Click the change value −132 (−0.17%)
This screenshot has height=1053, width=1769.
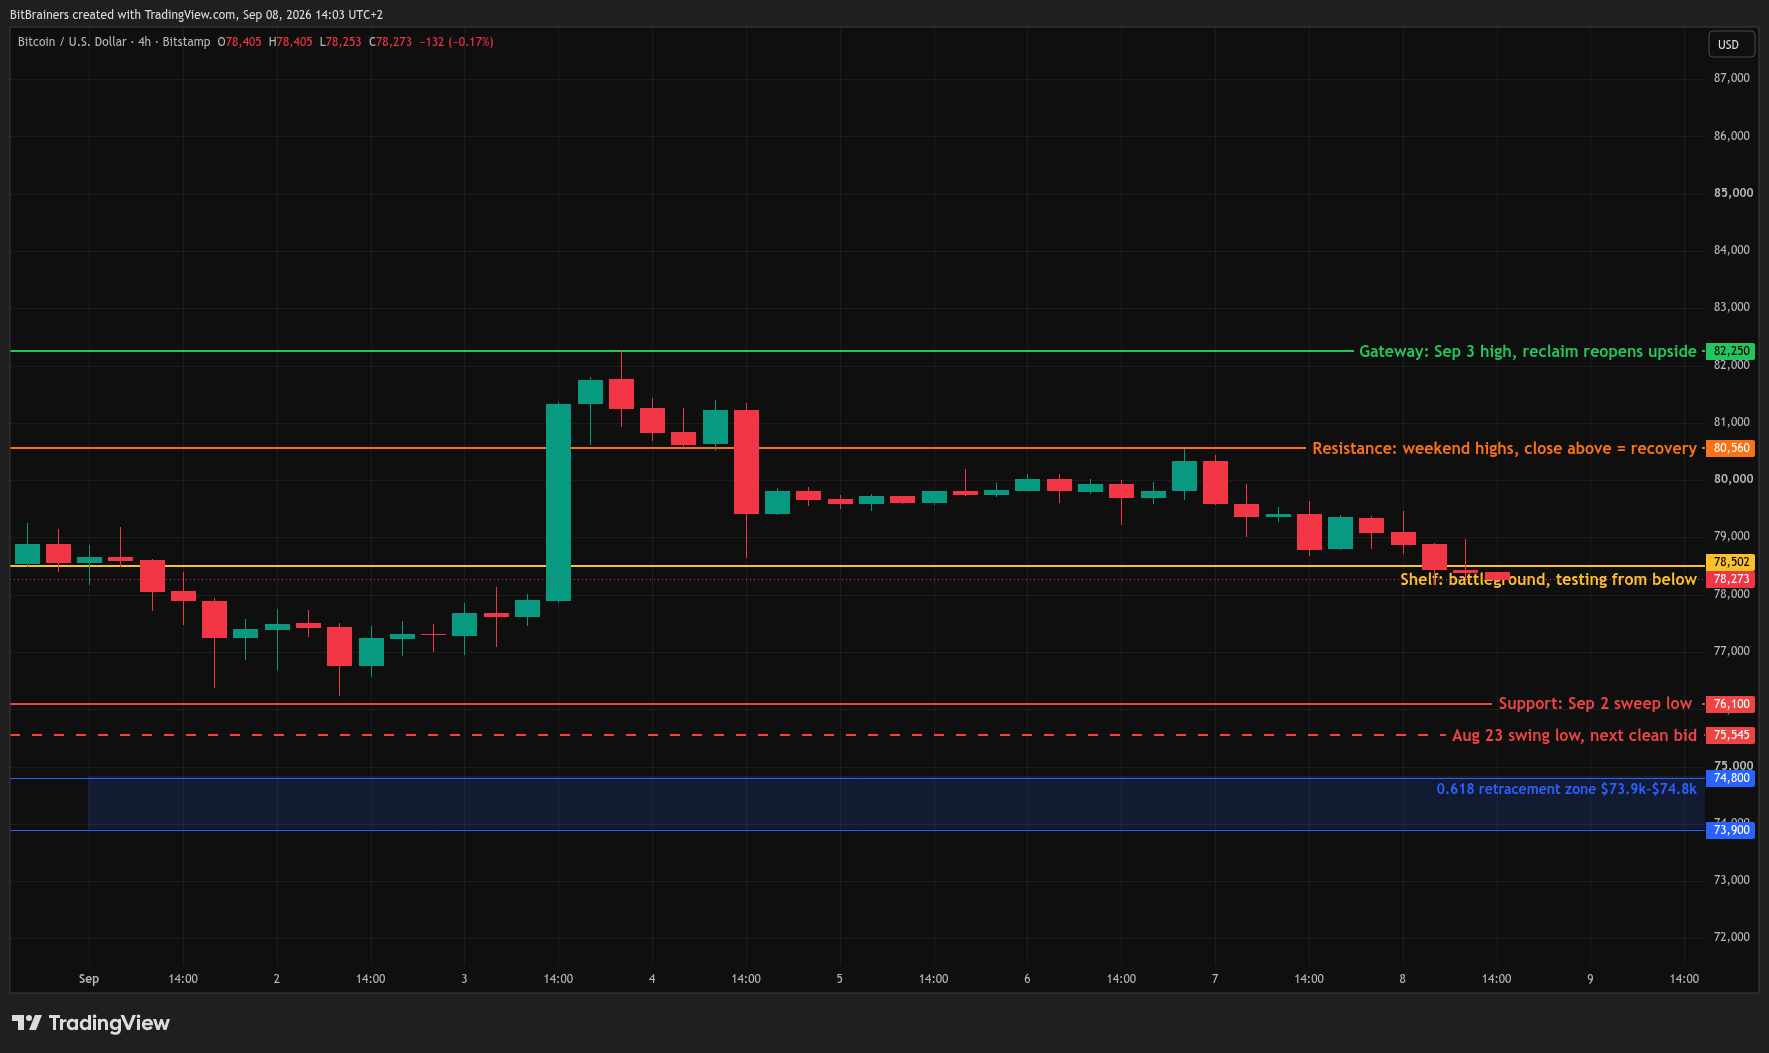457,42
